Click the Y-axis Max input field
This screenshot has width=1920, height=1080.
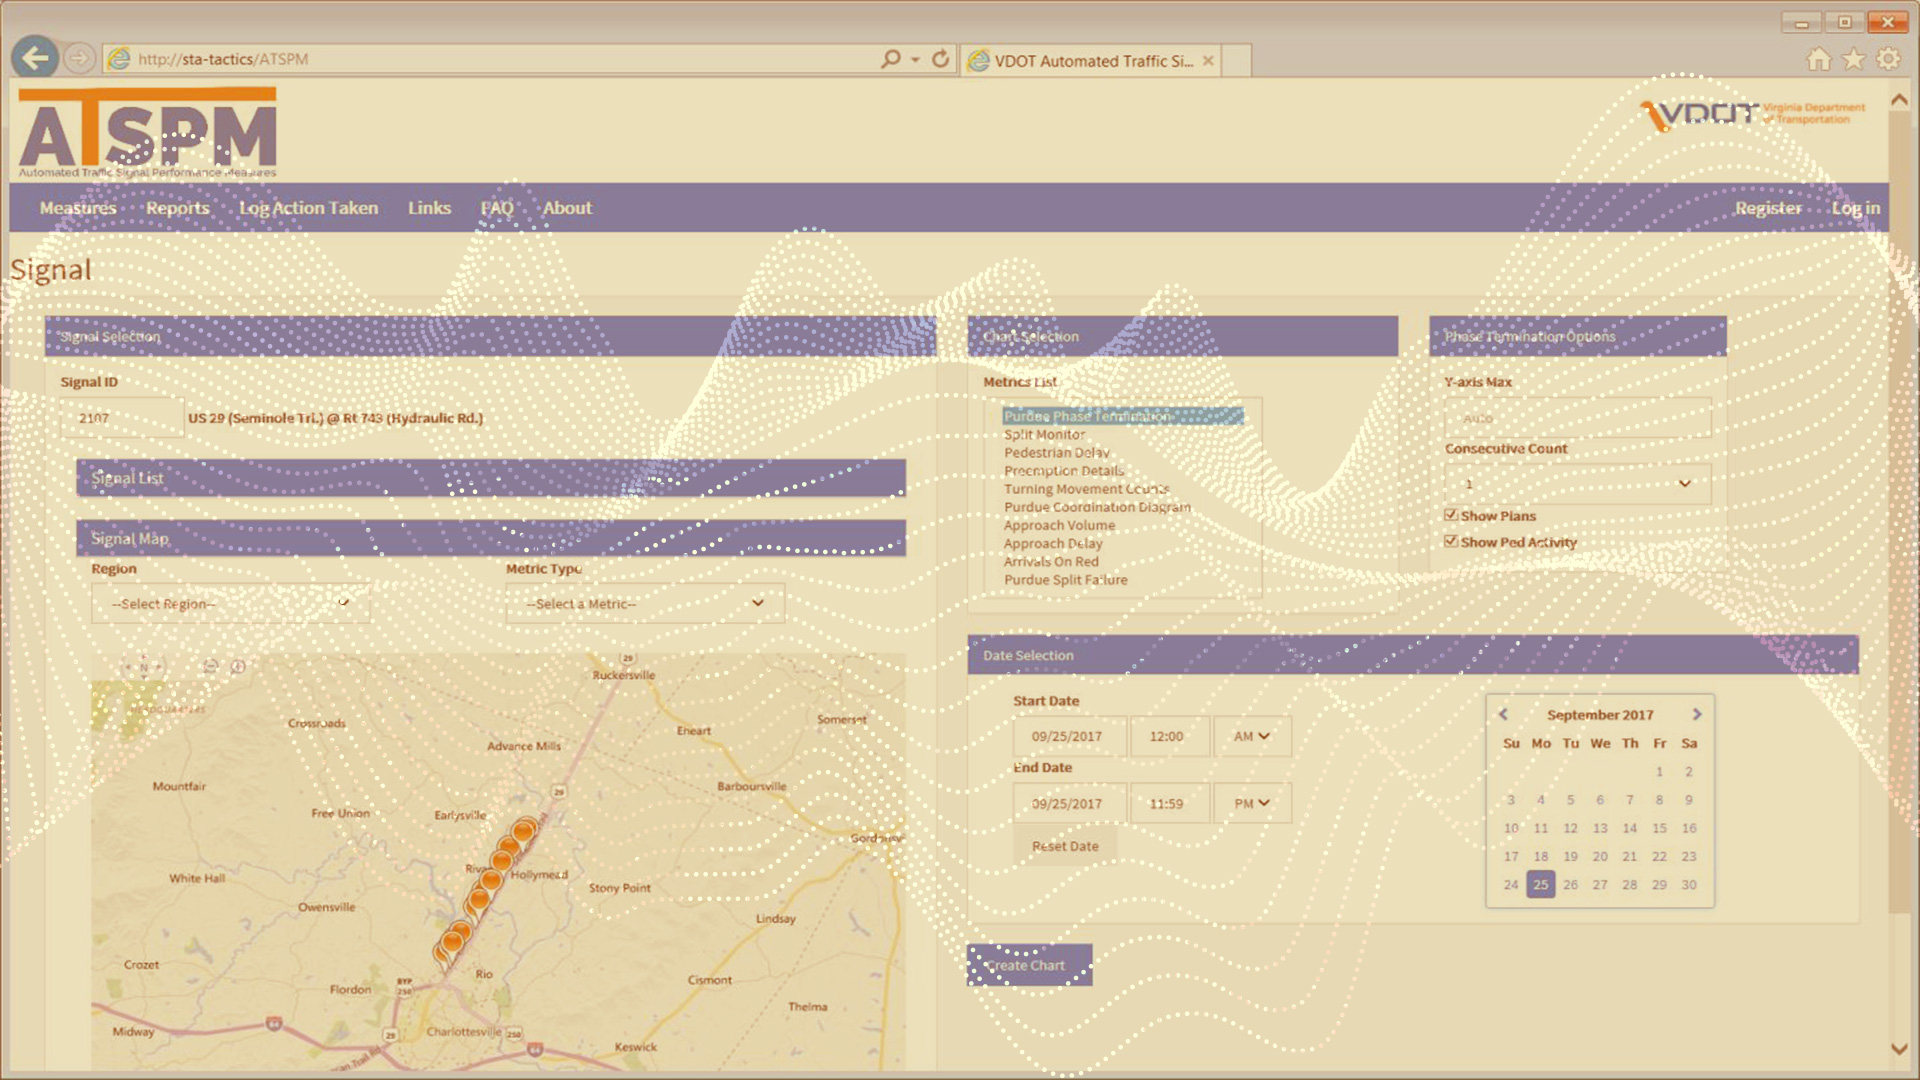point(1577,418)
